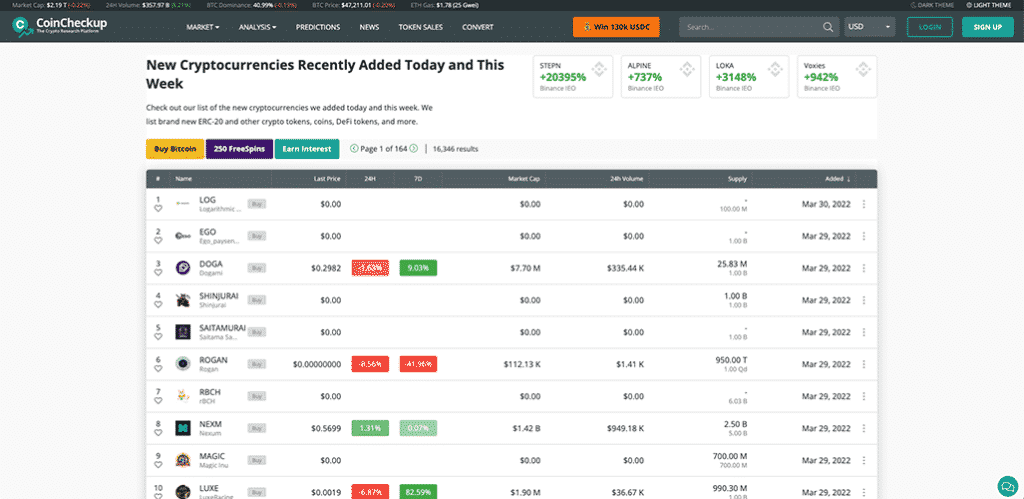
Task: Click the SIGN UP button
Action: tap(987, 27)
